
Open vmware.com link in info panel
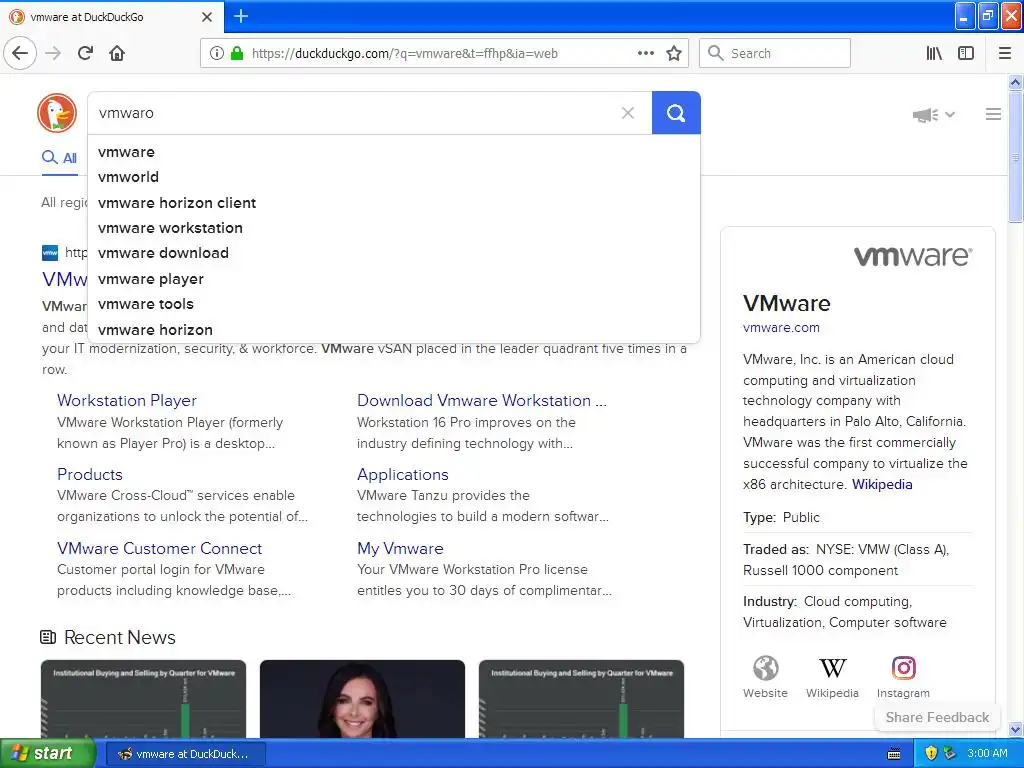(x=781, y=328)
